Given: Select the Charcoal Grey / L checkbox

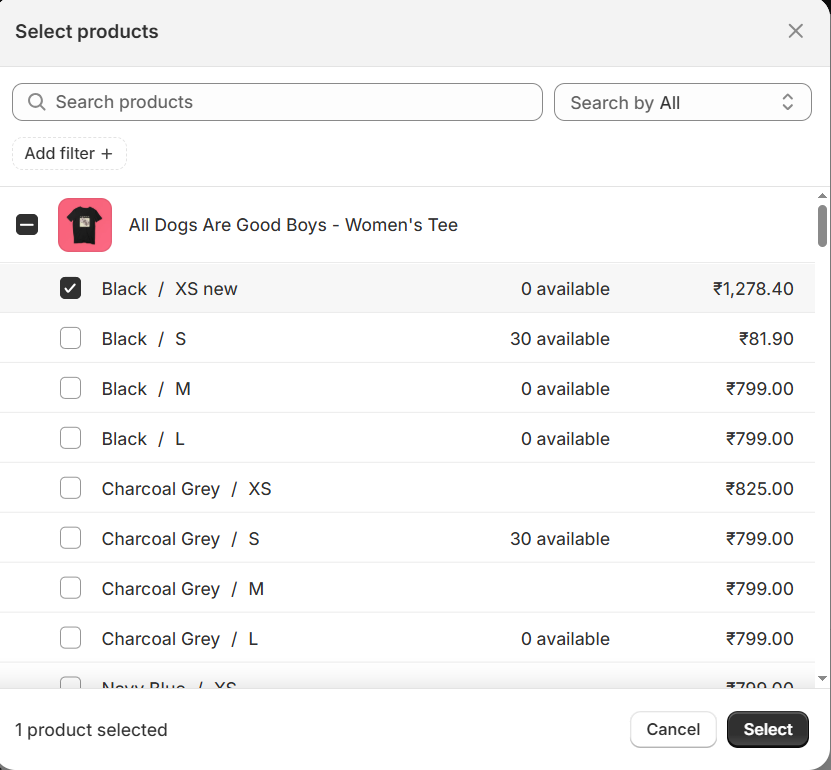Looking at the screenshot, I should [70, 639].
